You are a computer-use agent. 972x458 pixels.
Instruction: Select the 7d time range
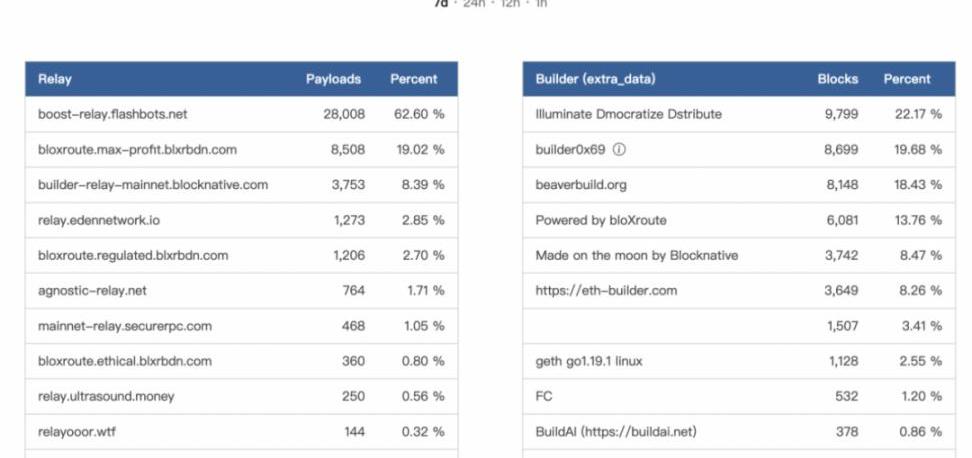[441, 4]
